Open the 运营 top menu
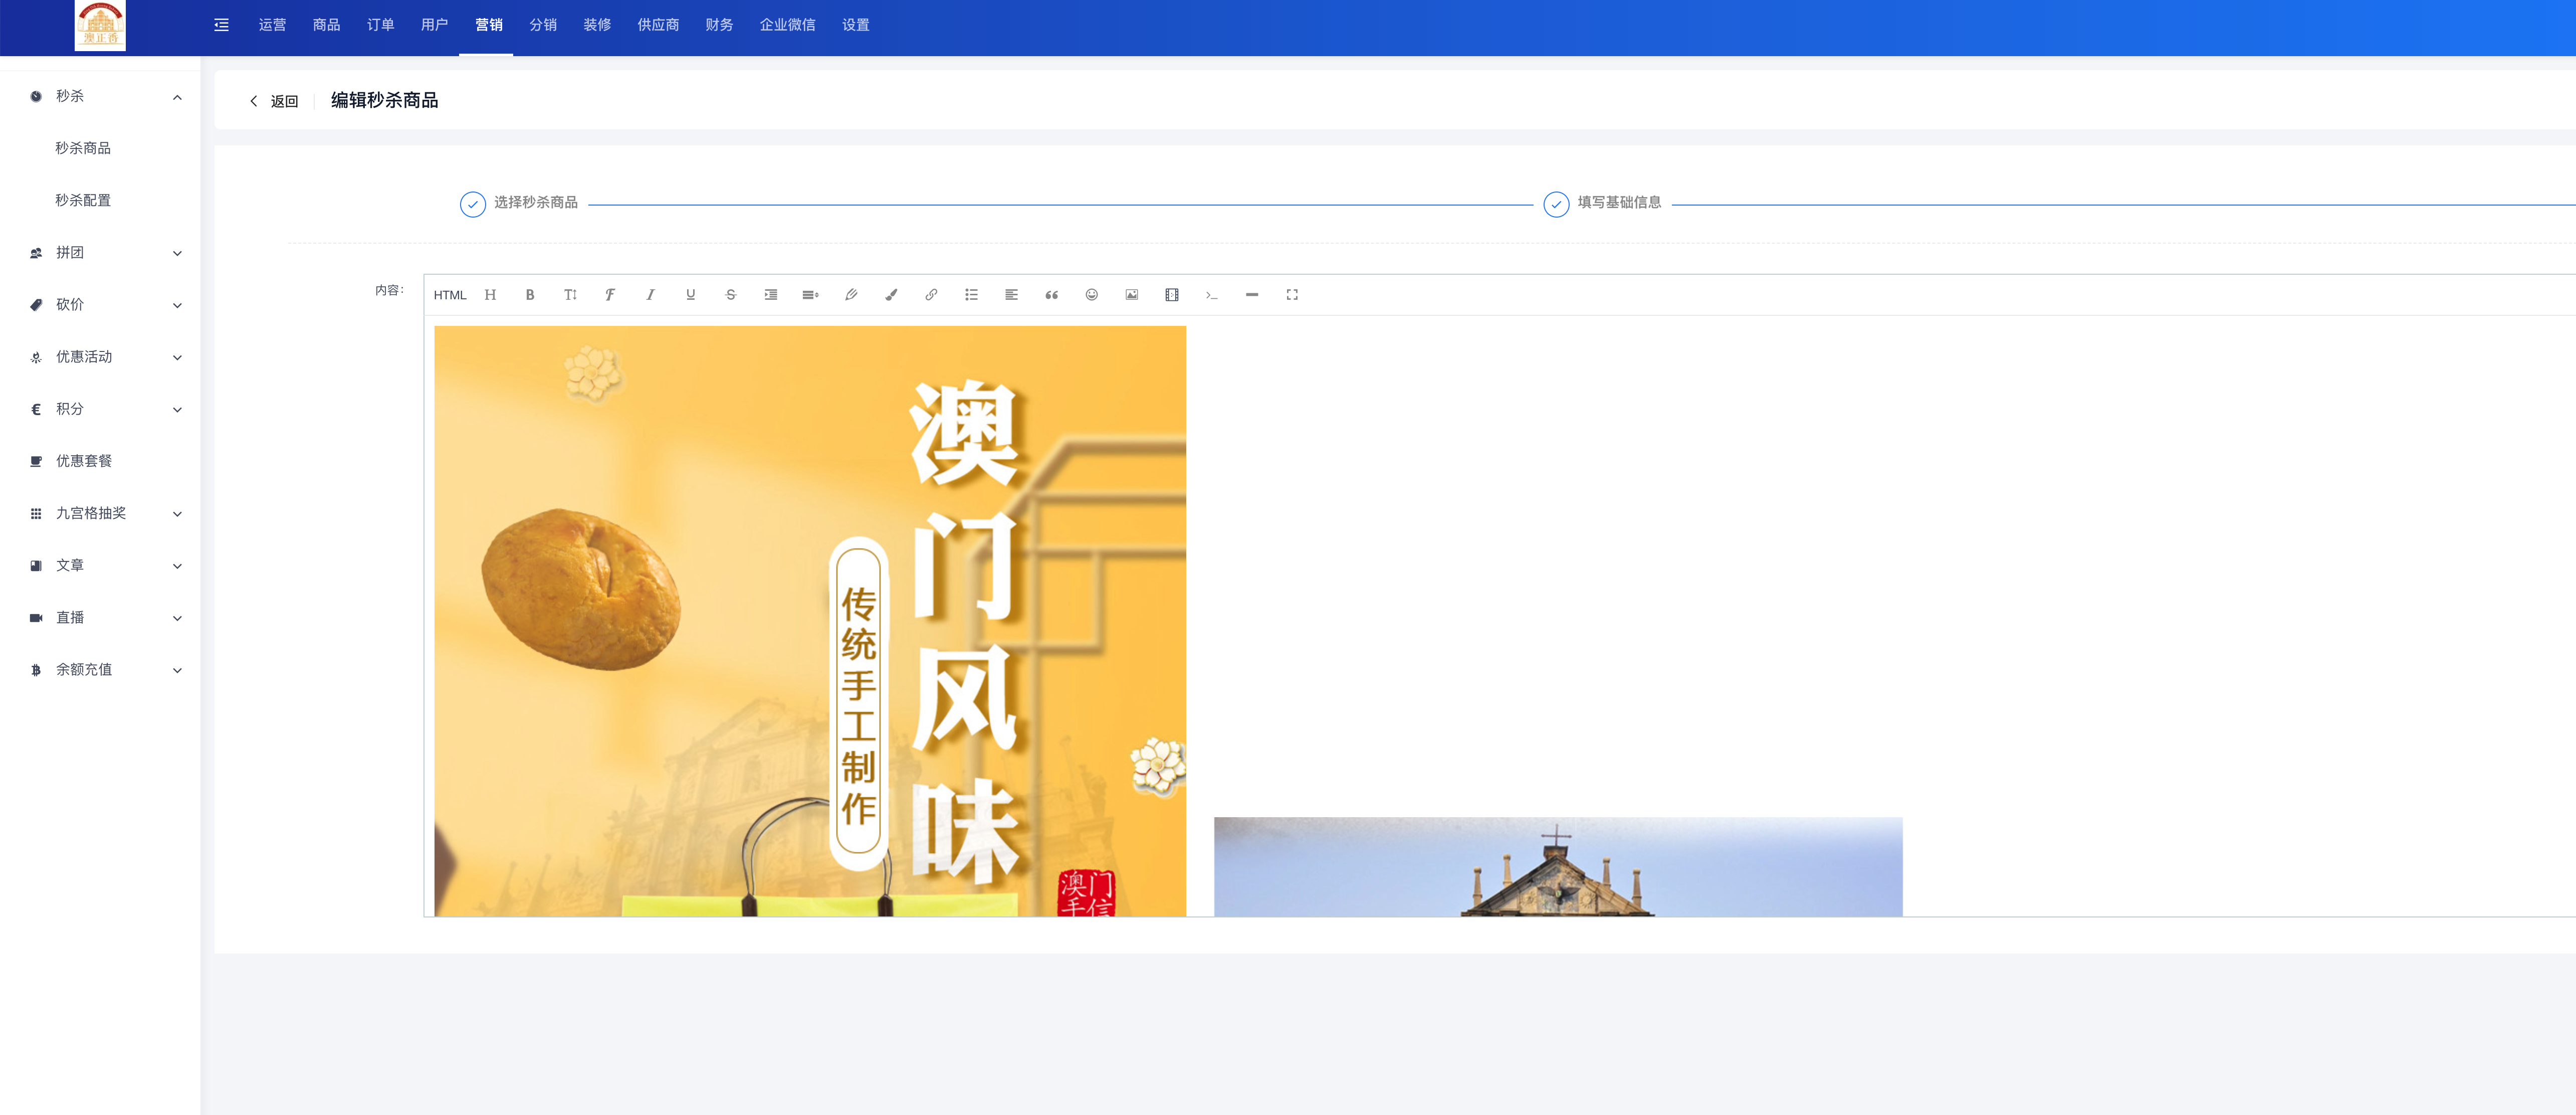The image size is (2576, 1115). 272,25
